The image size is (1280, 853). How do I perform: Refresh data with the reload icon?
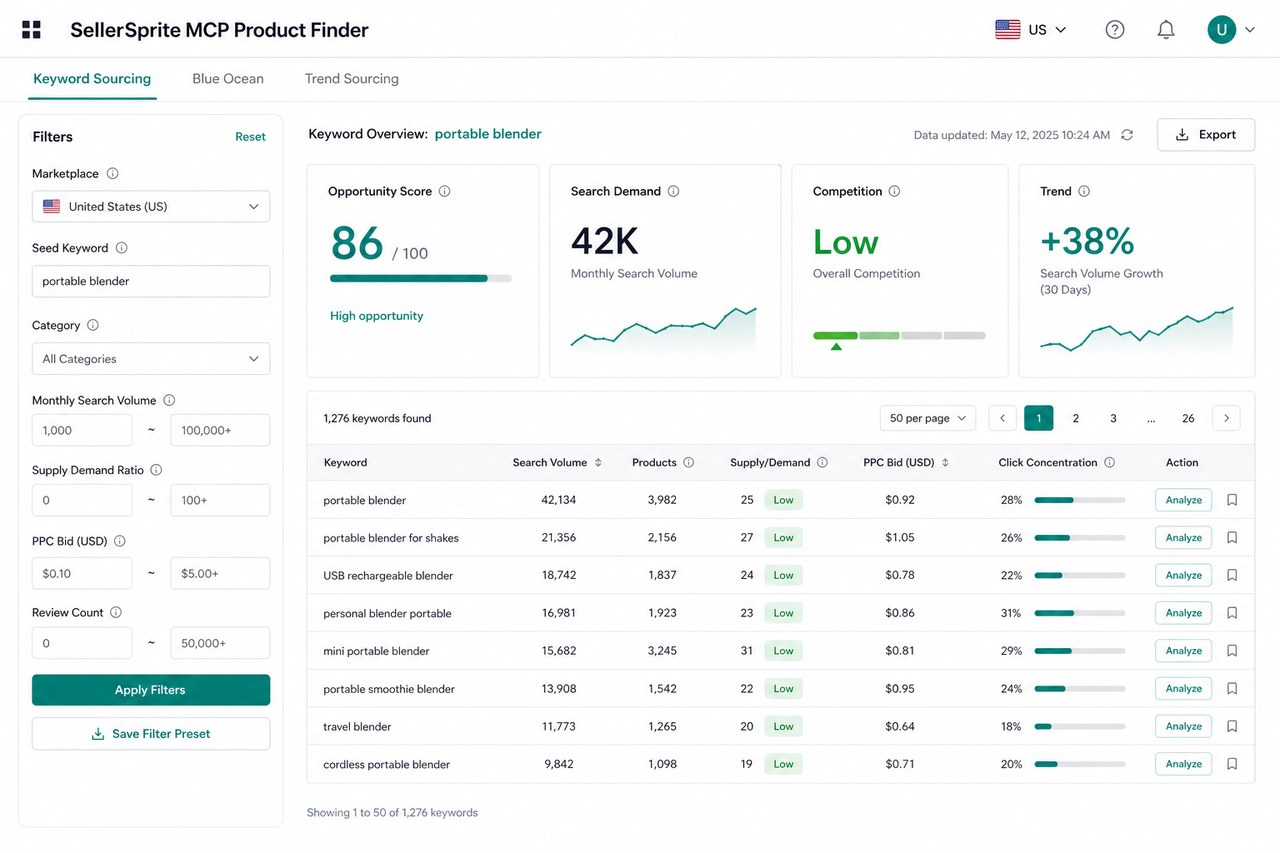tap(1127, 135)
